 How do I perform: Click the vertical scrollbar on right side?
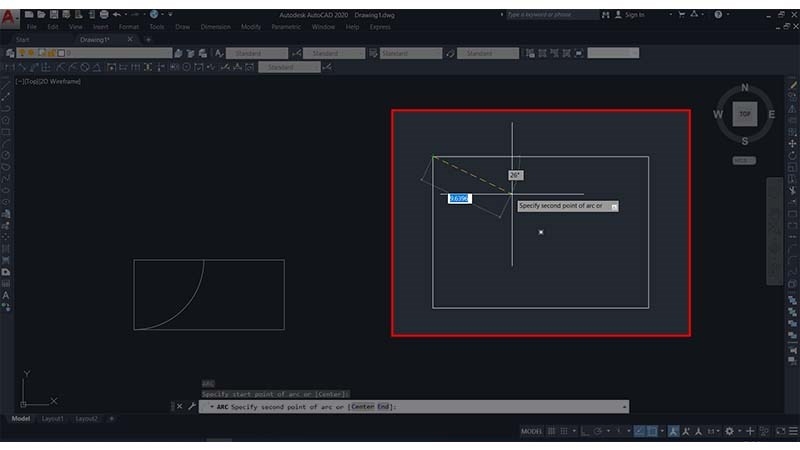pos(774,231)
